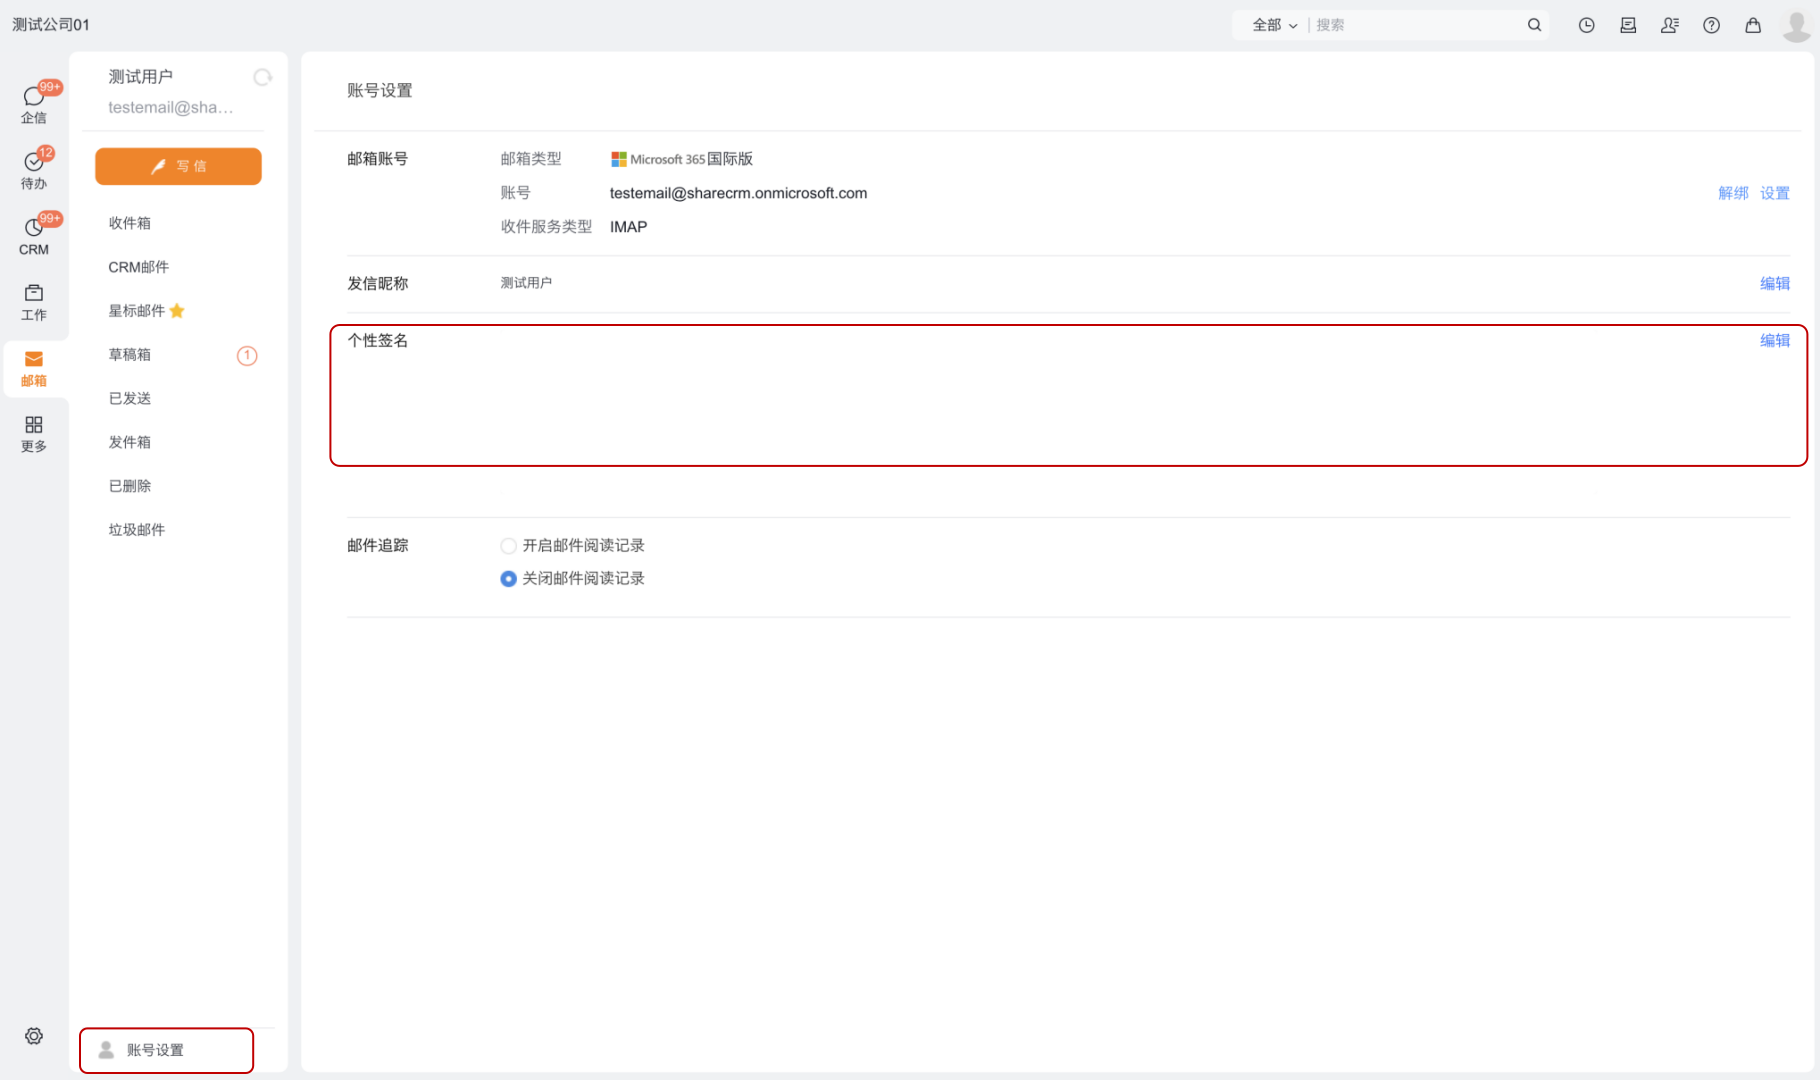The height and width of the screenshot is (1080, 1820).
Task: Open the 待办 to-do icon
Action: (x=34, y=168)
